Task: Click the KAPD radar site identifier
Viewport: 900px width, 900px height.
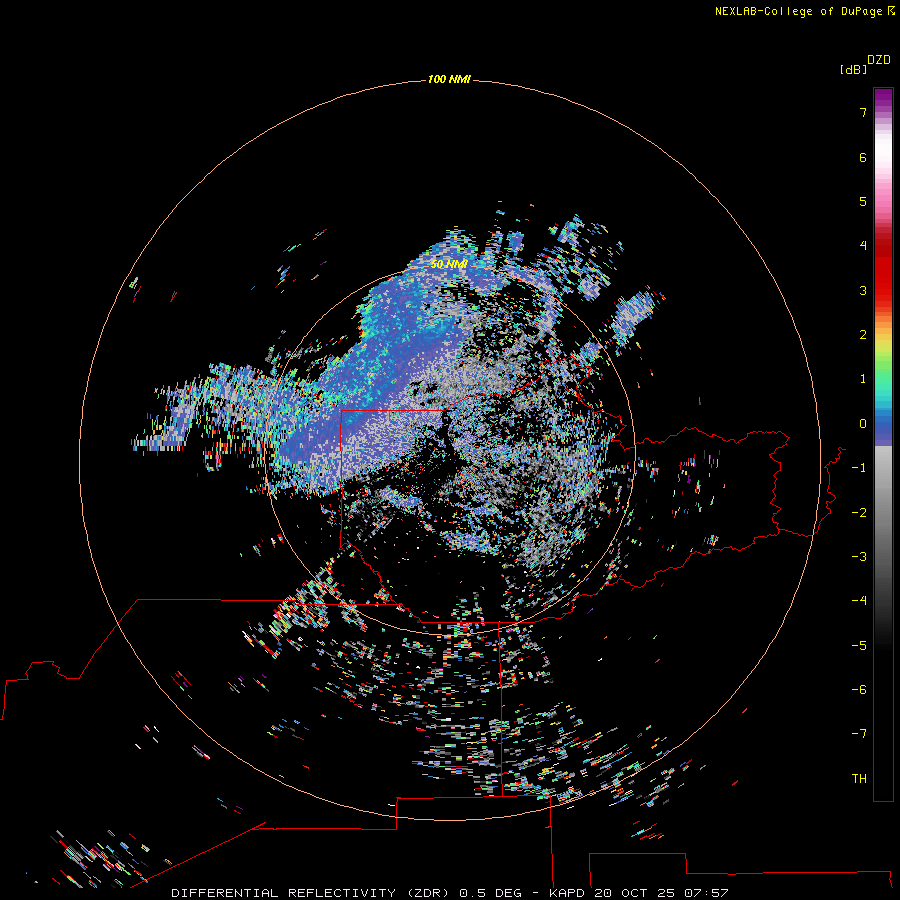Action: tap(567, 893)
